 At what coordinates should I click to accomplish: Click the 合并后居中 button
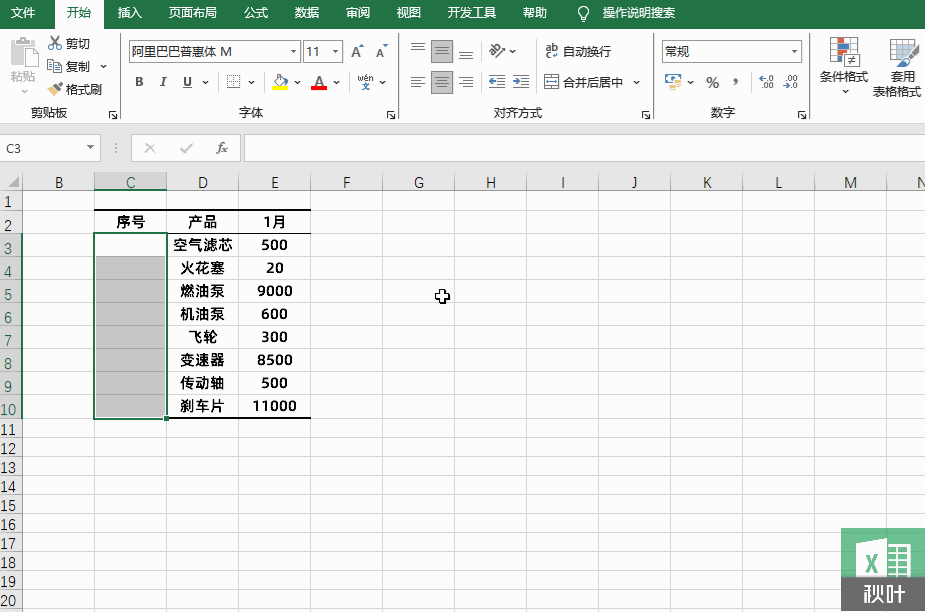[x=583, y=82]
